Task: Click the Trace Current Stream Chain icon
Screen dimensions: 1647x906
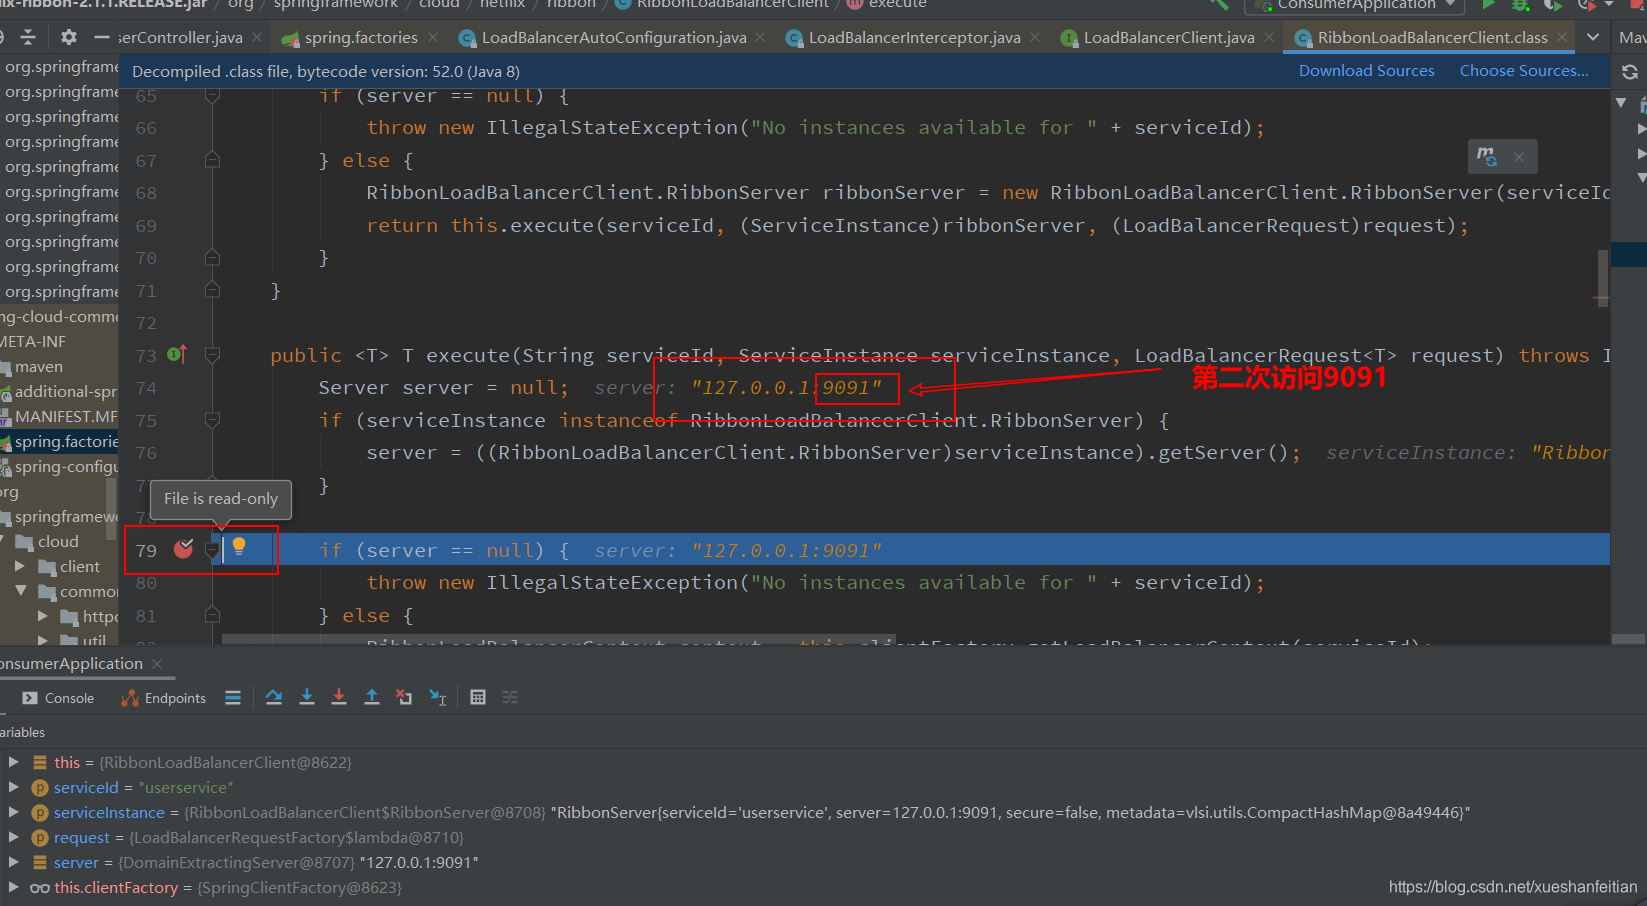Action: [x=510, y=697]
